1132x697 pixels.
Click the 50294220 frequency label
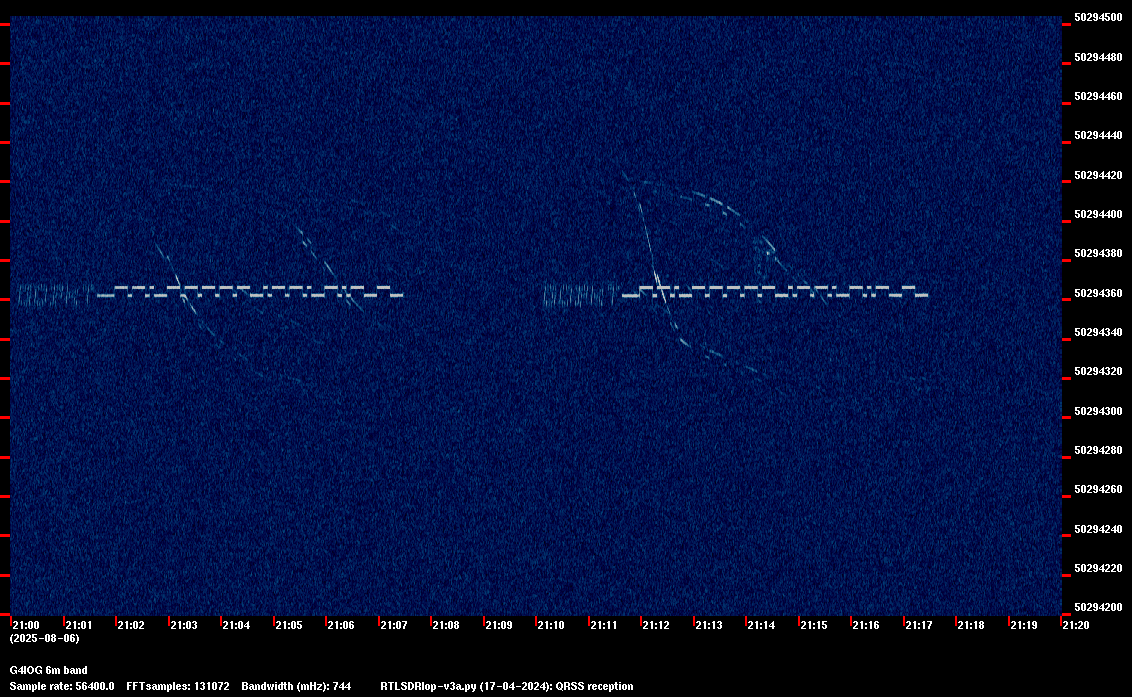coord(1098,568)
